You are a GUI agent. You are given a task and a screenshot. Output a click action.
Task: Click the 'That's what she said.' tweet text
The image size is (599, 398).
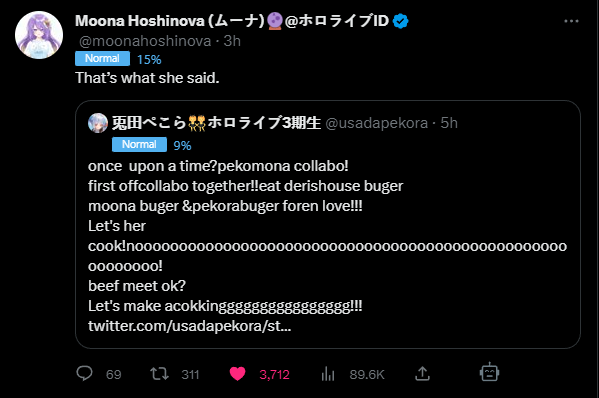click(x=147, y=78)
